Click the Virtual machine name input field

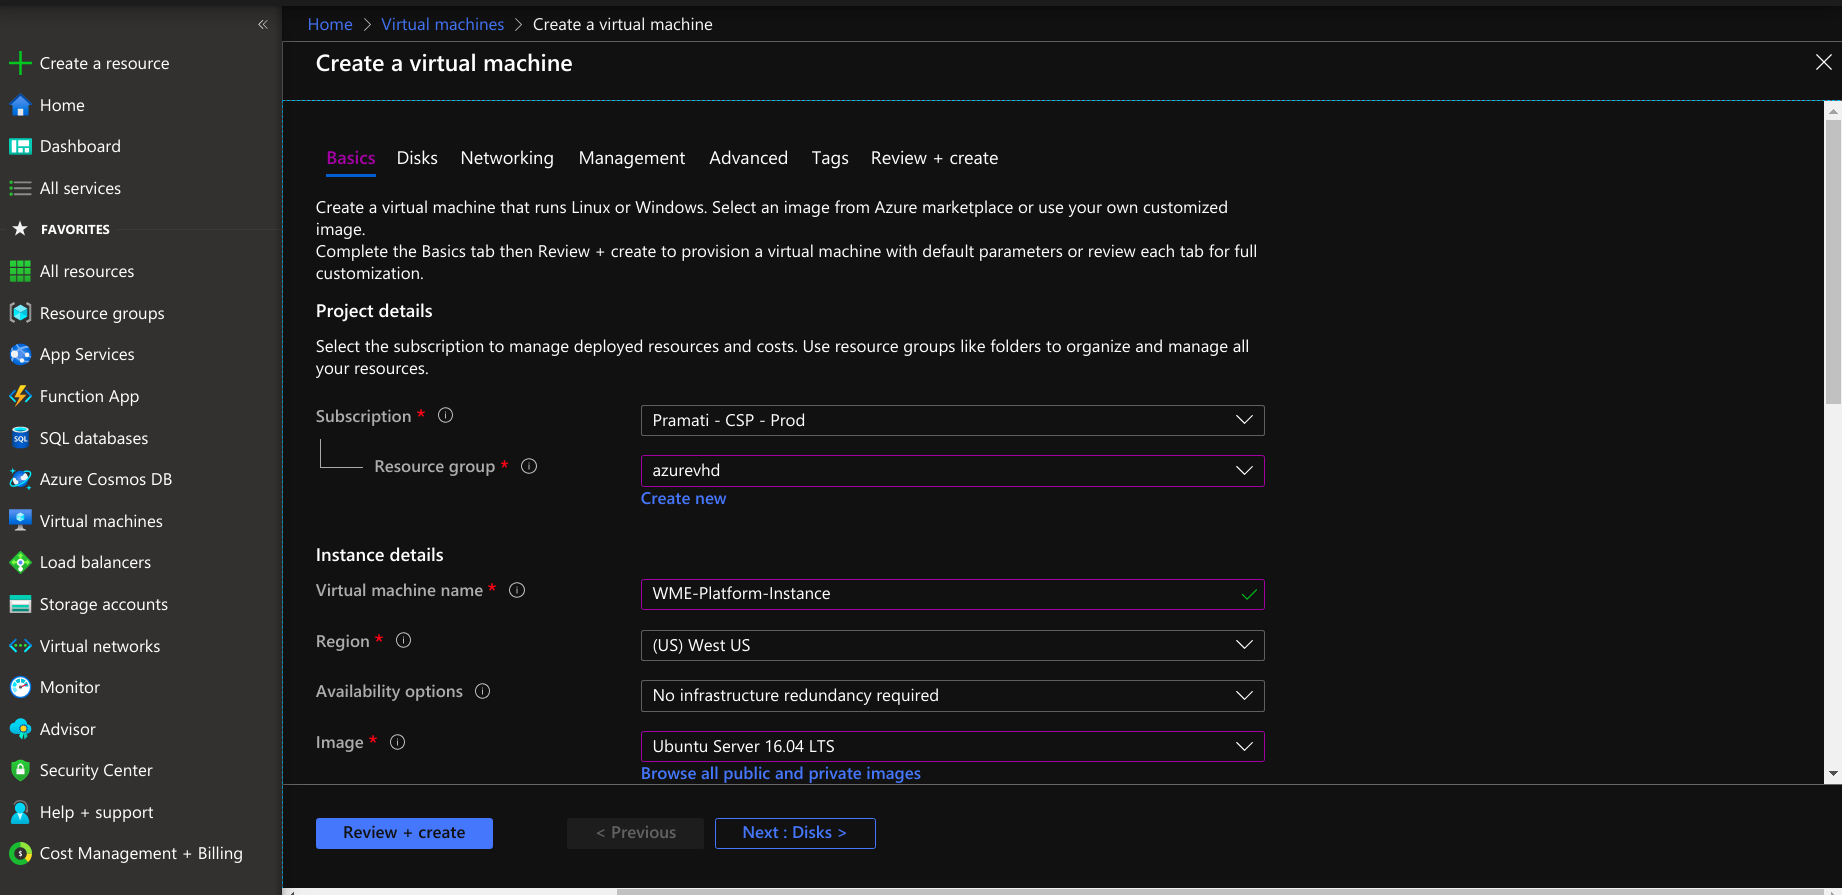(940, 594)
